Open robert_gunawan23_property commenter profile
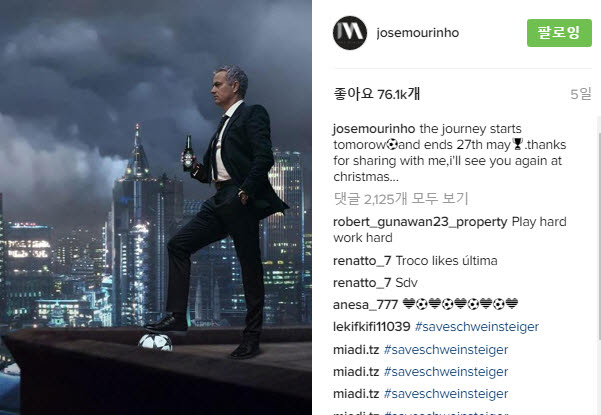This screenshot has width=601, height=415. pyautogui.click(x=420, y=222)
